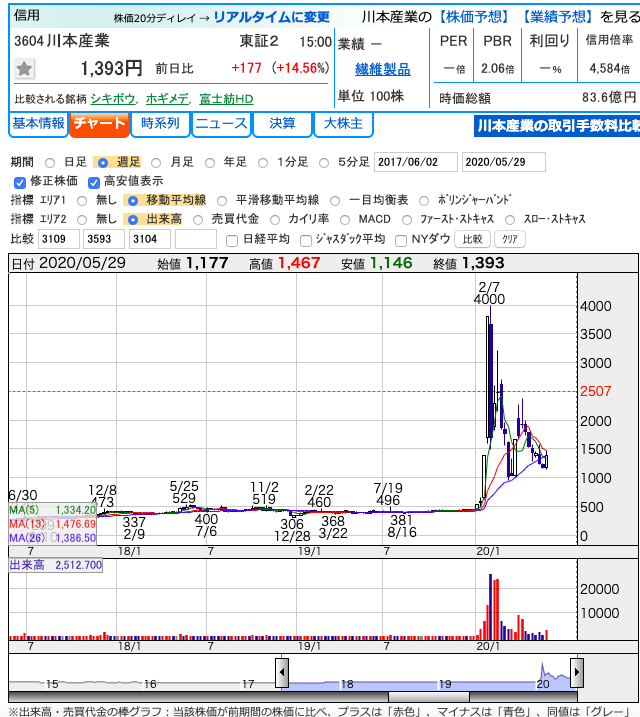Image resolution: width=640 pixels, height=717 pixels.
Task: Click the left range slider handle arrow
Action: 282,672
